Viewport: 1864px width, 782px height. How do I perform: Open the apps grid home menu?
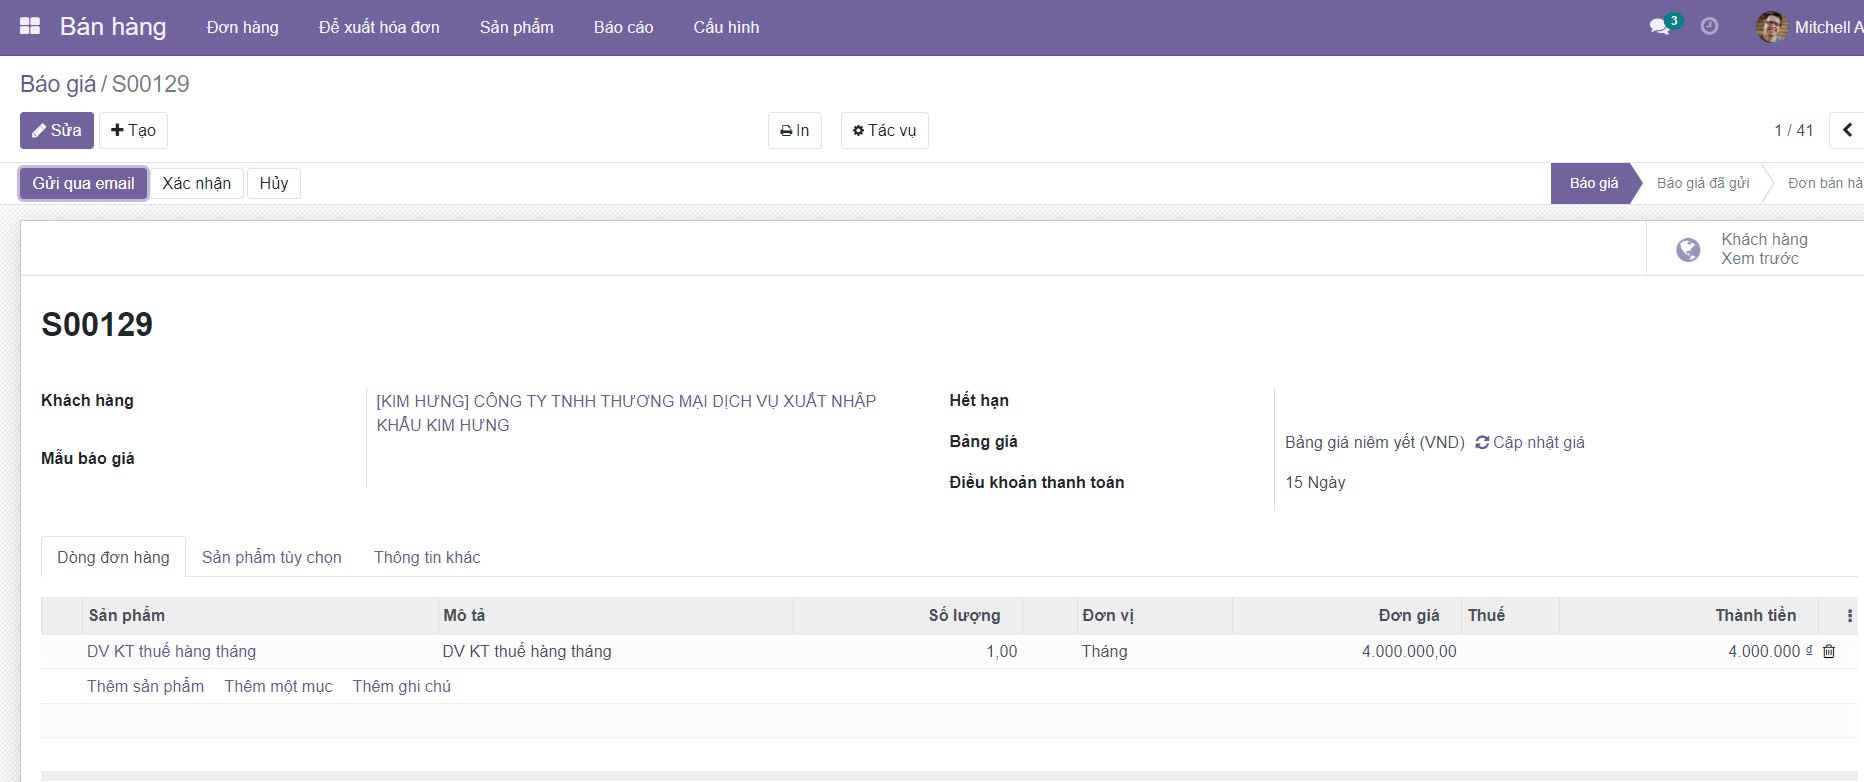(x=30, y=27)
